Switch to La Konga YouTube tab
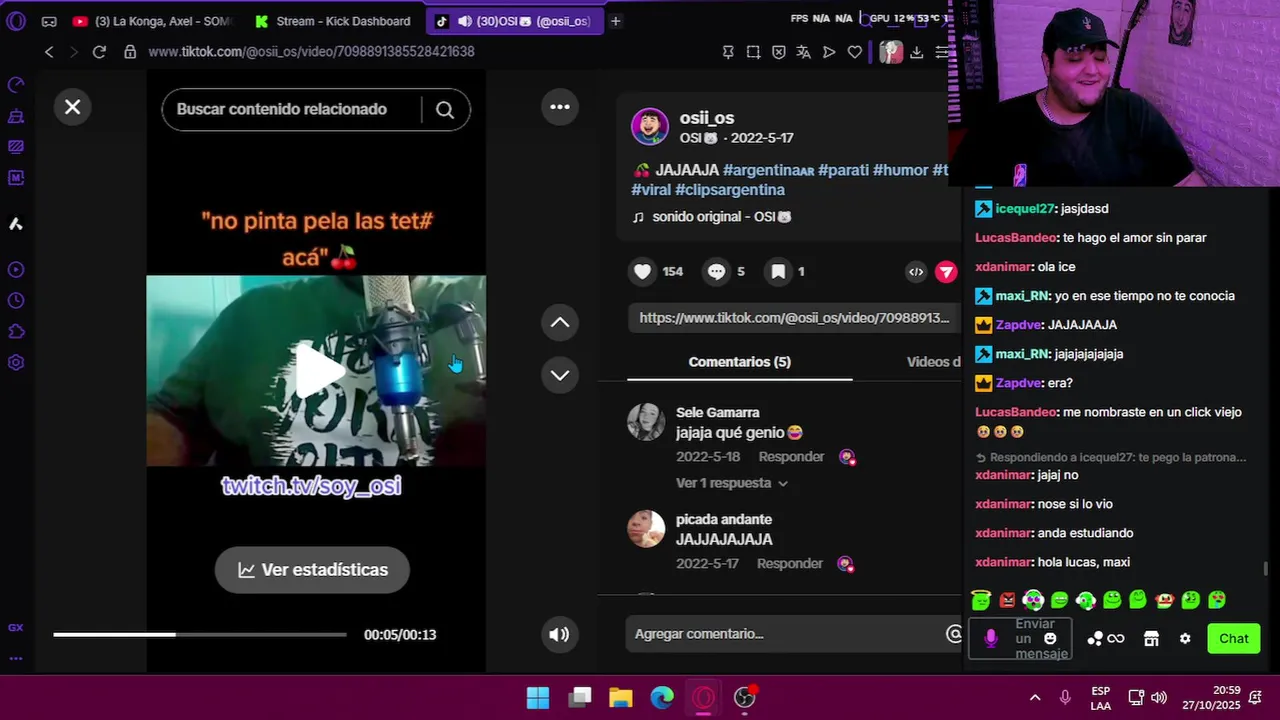This screenshot has height=720, width=1280. pyautogui.click(x=152, y=21)
